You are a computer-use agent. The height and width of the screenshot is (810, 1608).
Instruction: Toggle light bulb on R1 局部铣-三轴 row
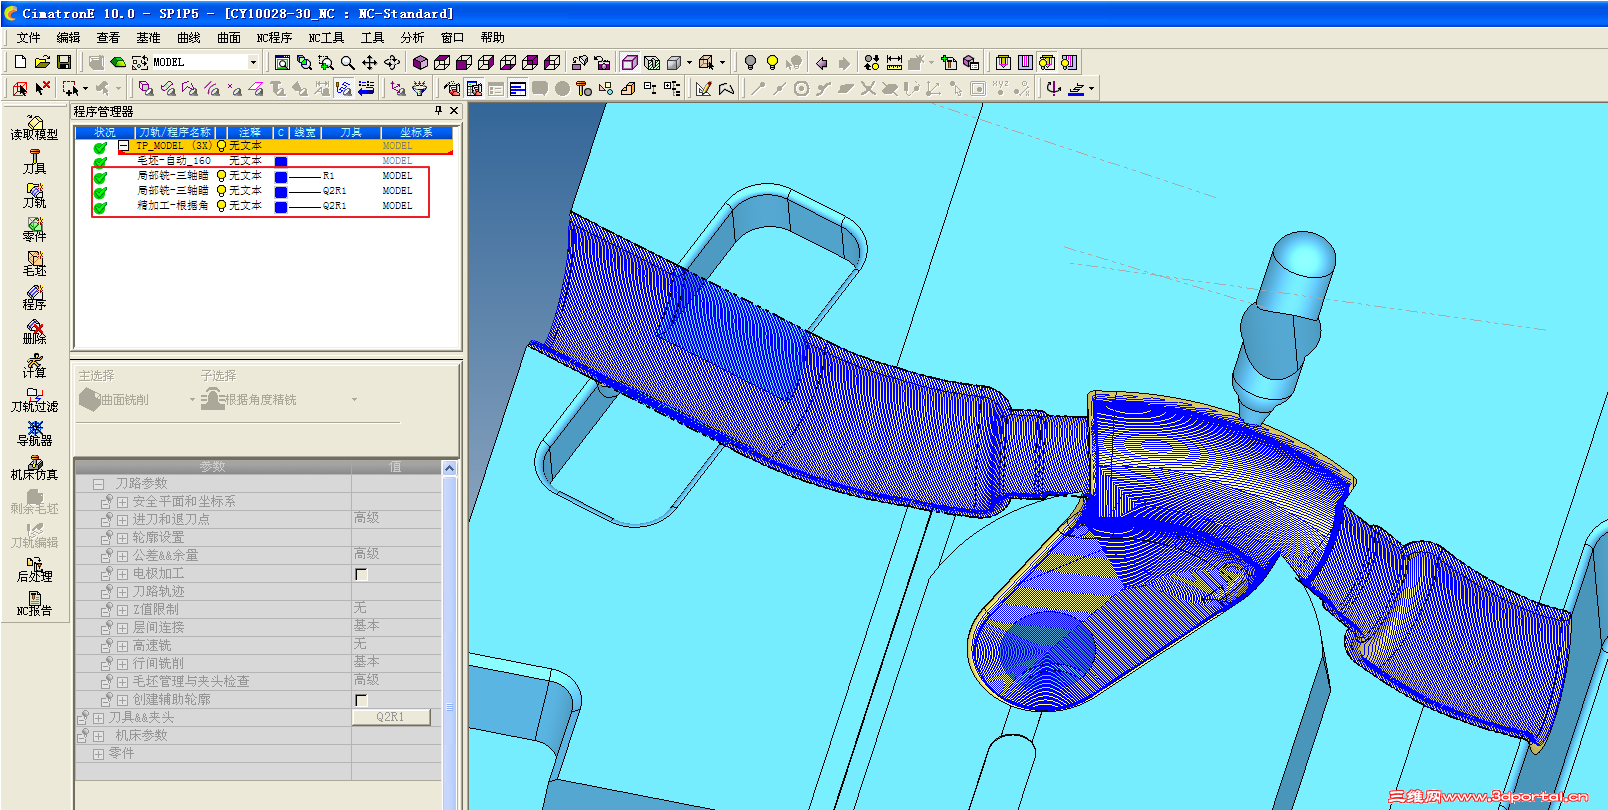221,176
